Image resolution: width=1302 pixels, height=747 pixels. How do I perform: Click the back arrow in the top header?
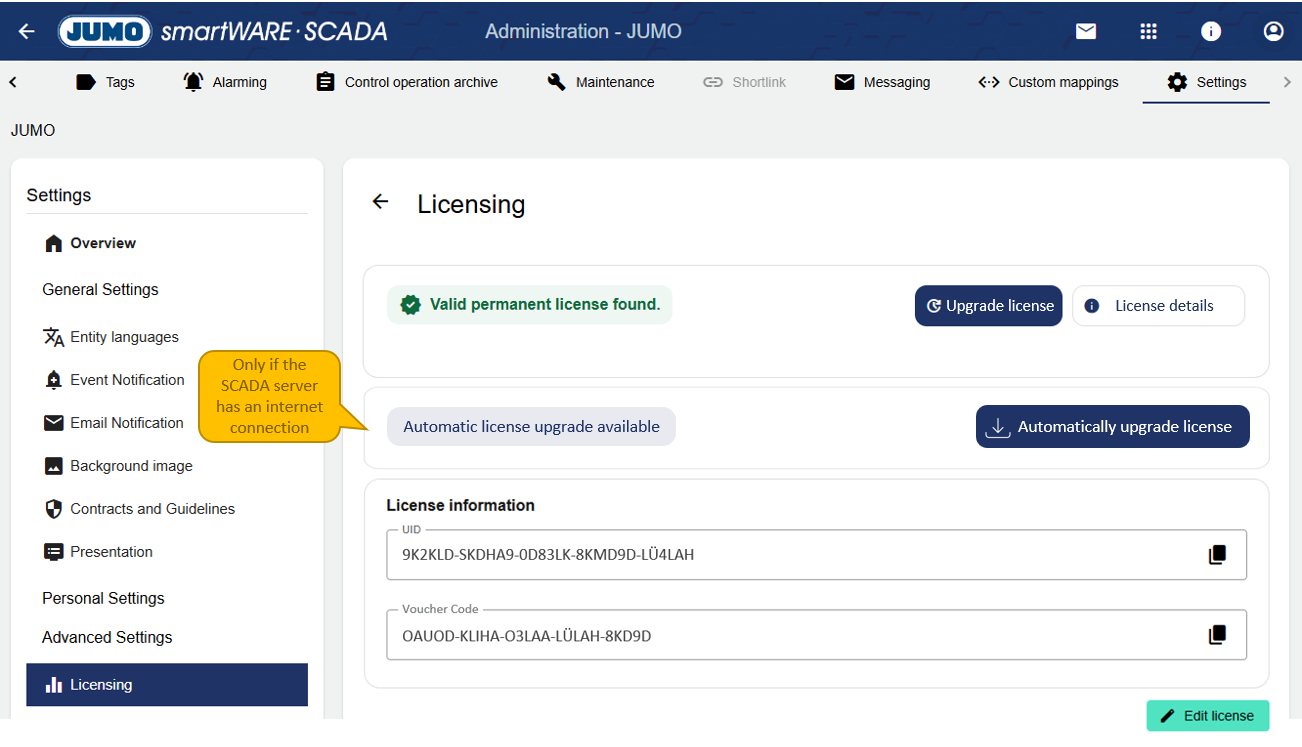point(27,31)
